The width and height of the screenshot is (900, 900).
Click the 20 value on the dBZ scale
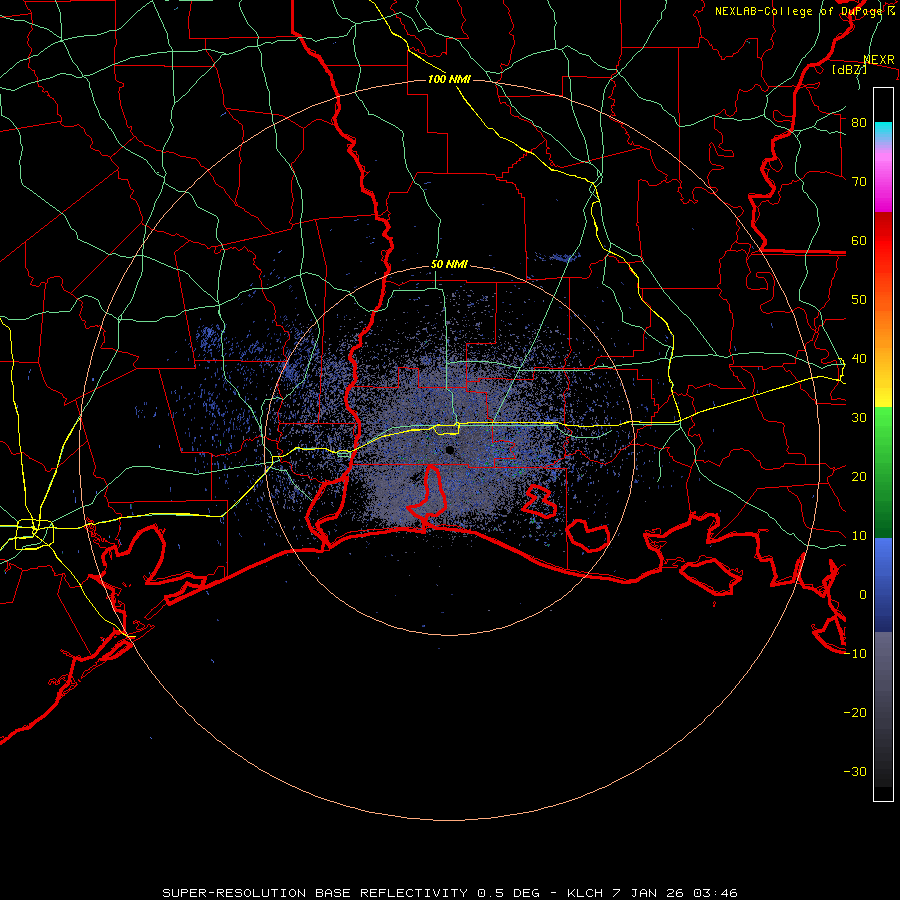coord(859,477)
